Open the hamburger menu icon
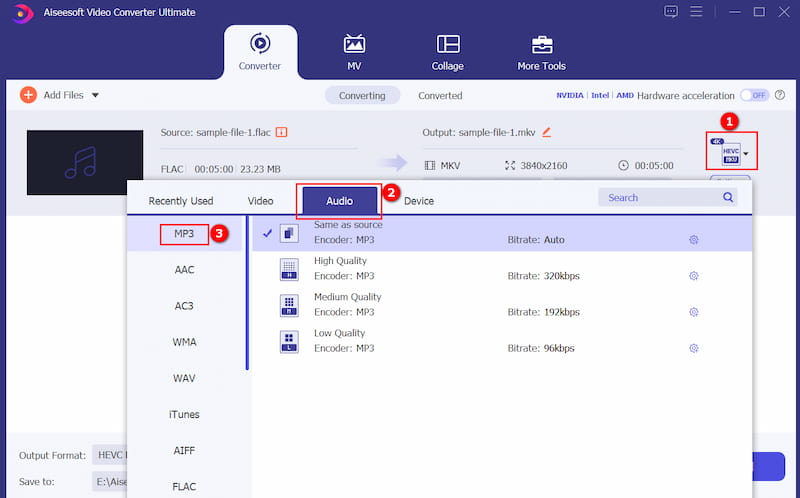Screen dimensions: 800x498 tap(696, 11)
